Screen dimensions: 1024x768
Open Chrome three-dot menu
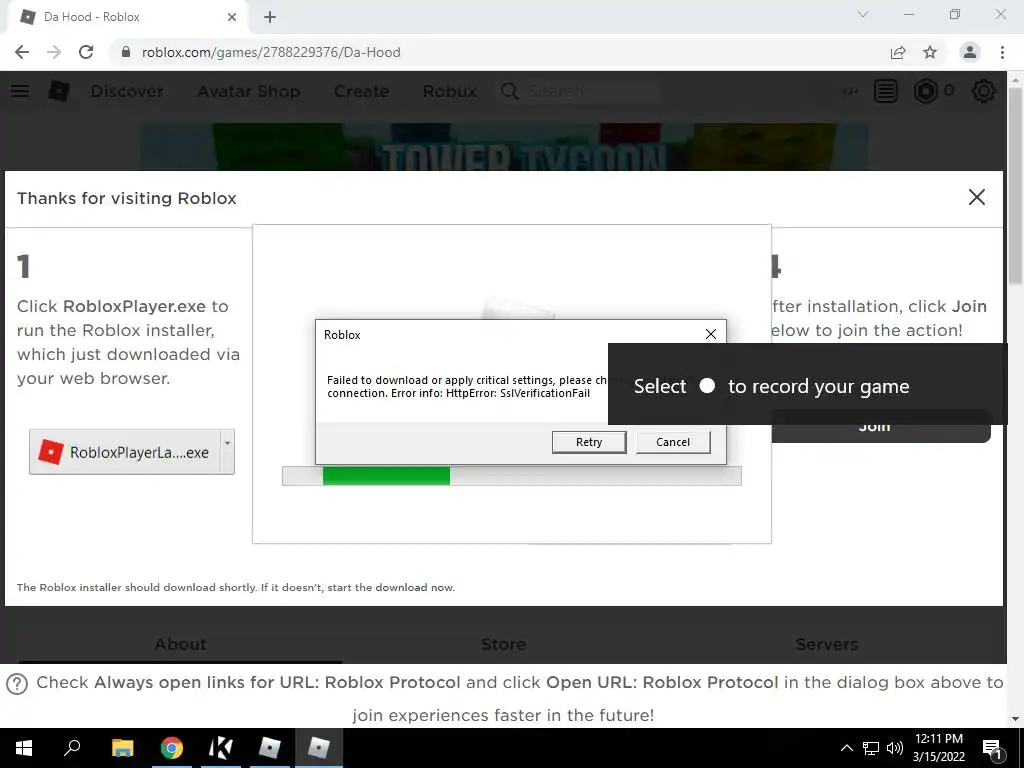click(x=1002, y=52)
